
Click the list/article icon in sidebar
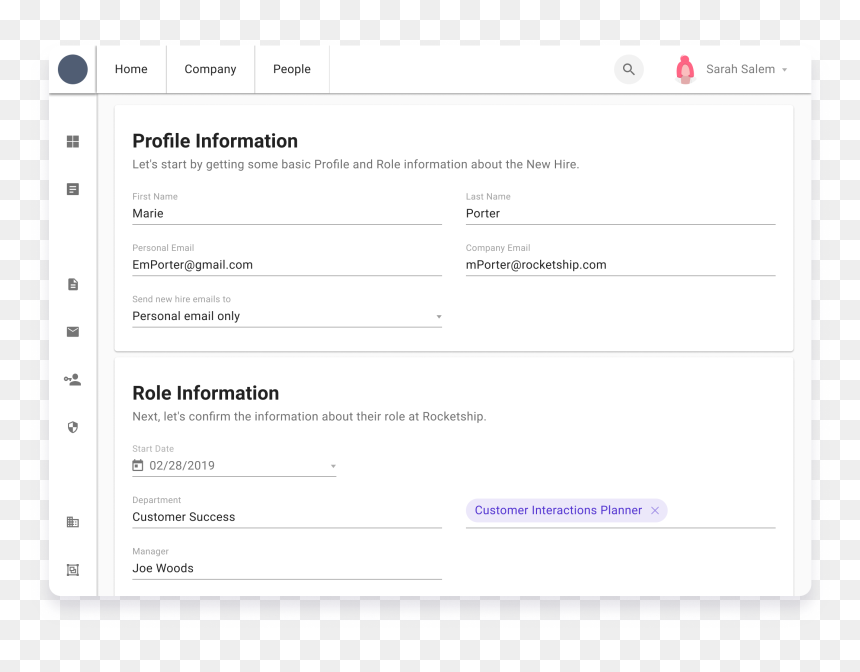(x=72, y=189)
